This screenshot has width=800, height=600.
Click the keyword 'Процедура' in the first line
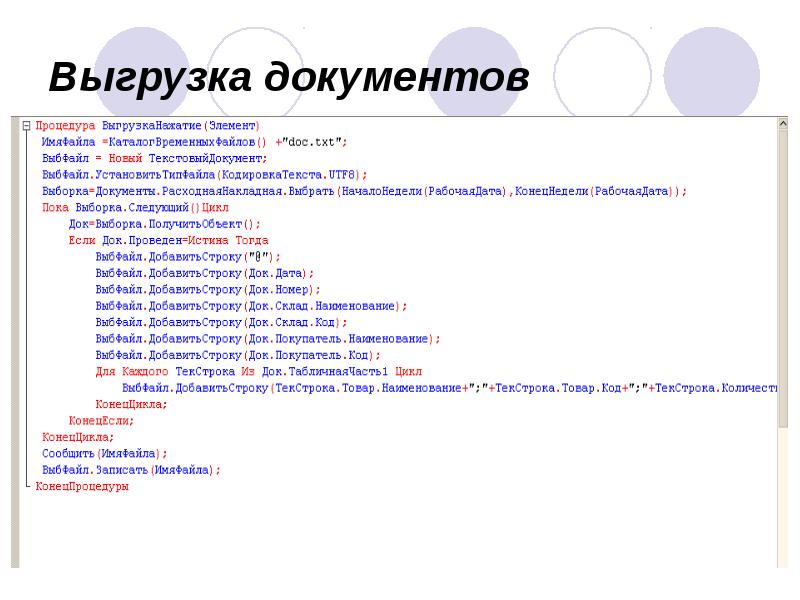click(x=65, y=126)
